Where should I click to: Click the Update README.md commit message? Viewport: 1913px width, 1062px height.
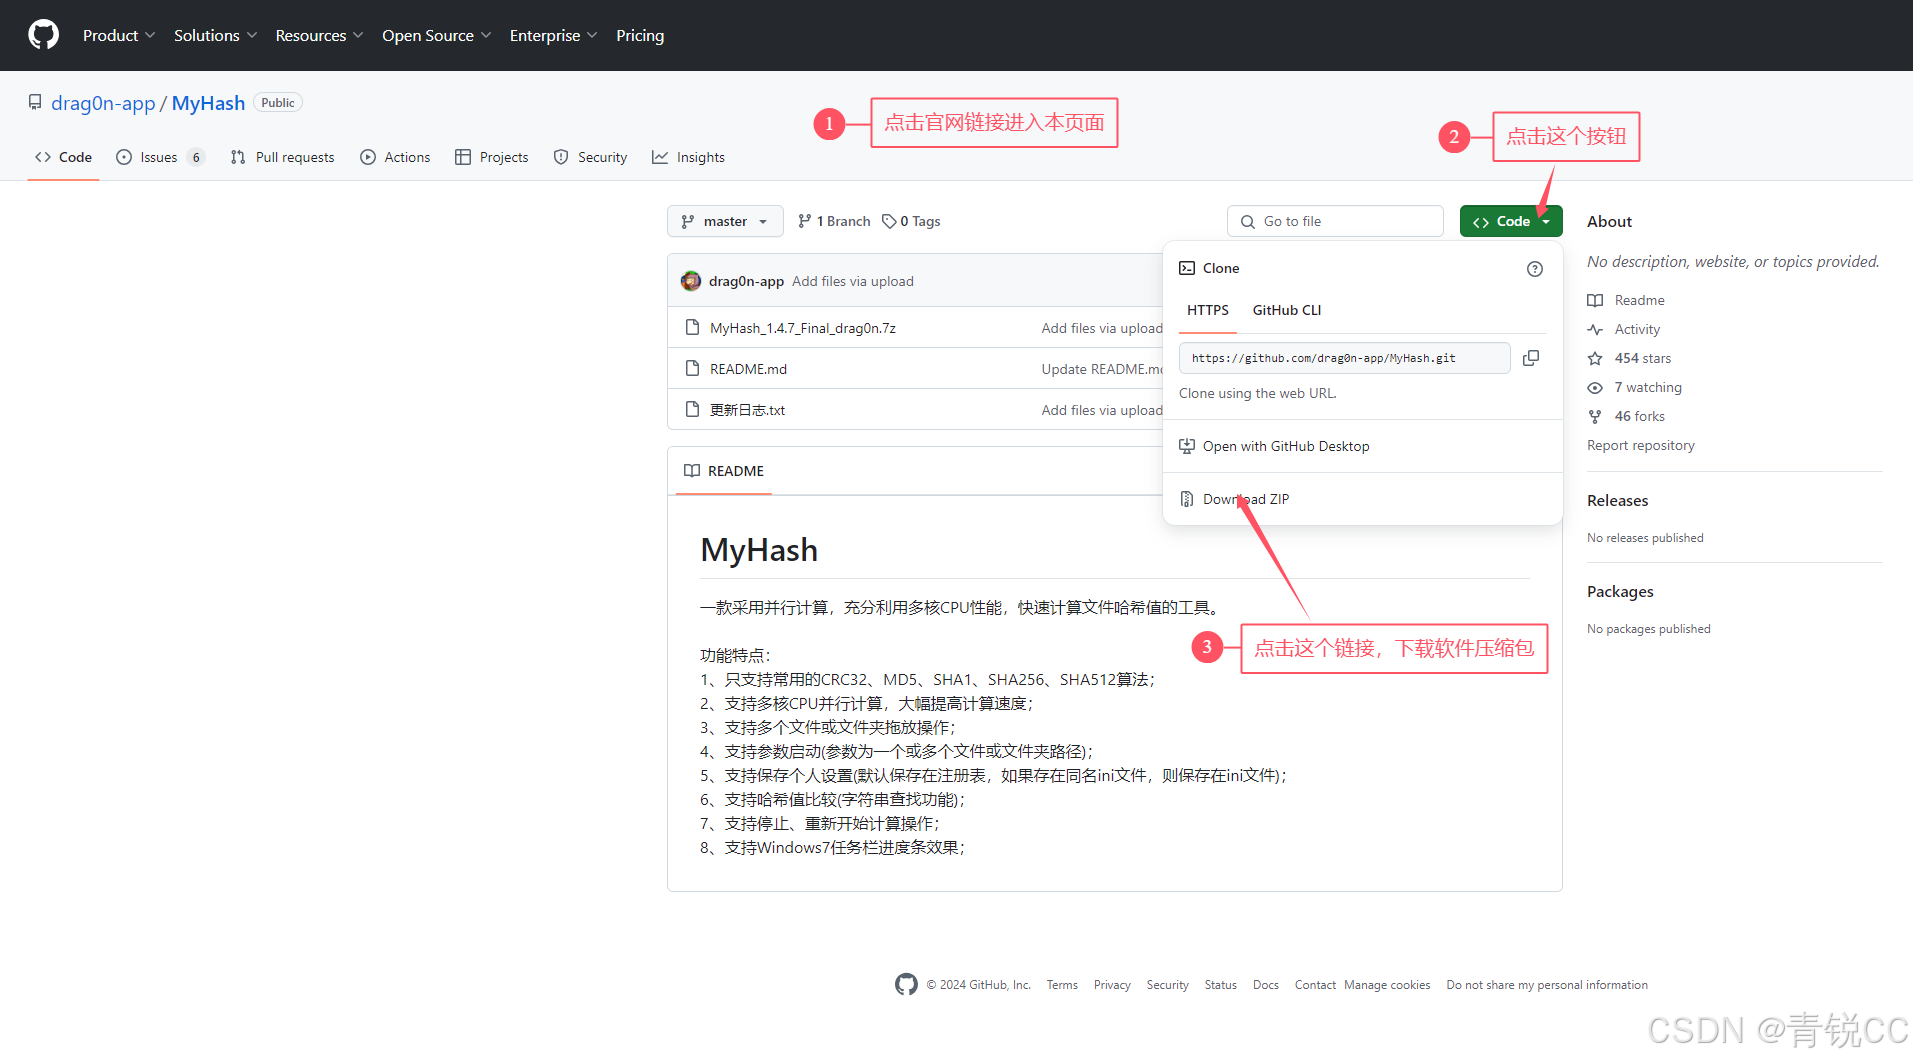[x=1102, y=369]
